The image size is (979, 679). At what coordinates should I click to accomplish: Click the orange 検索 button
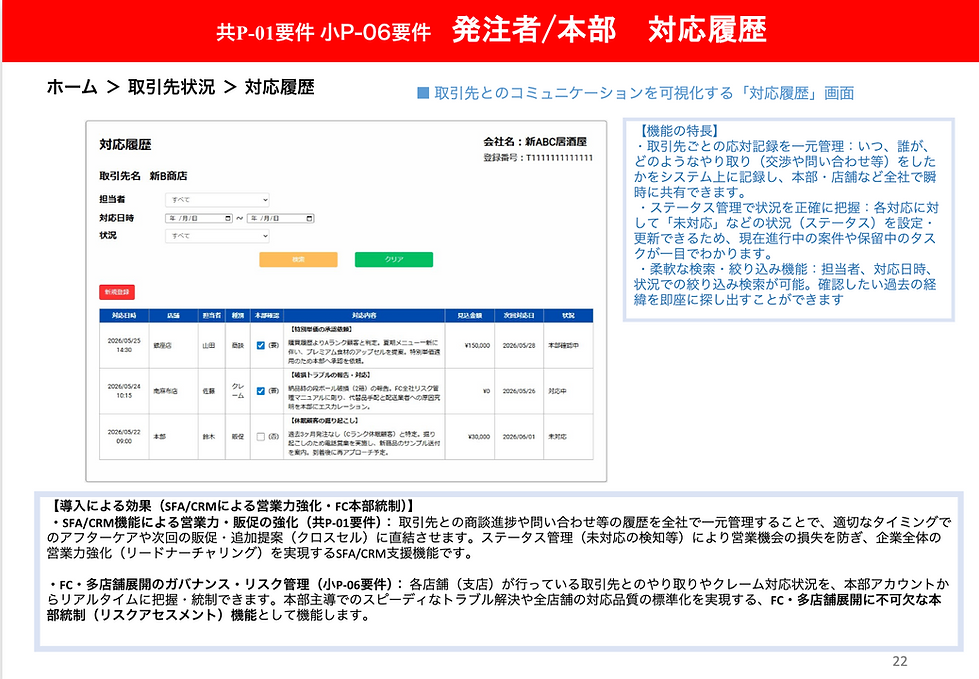(298, 260)
